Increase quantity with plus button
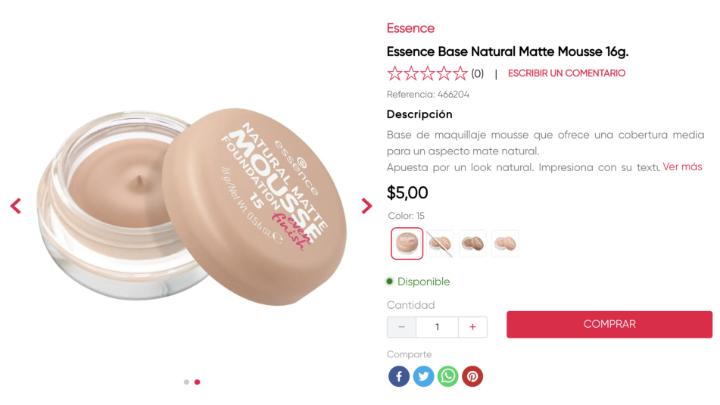The width and height of the screenshot is (720, 405). 472,327
